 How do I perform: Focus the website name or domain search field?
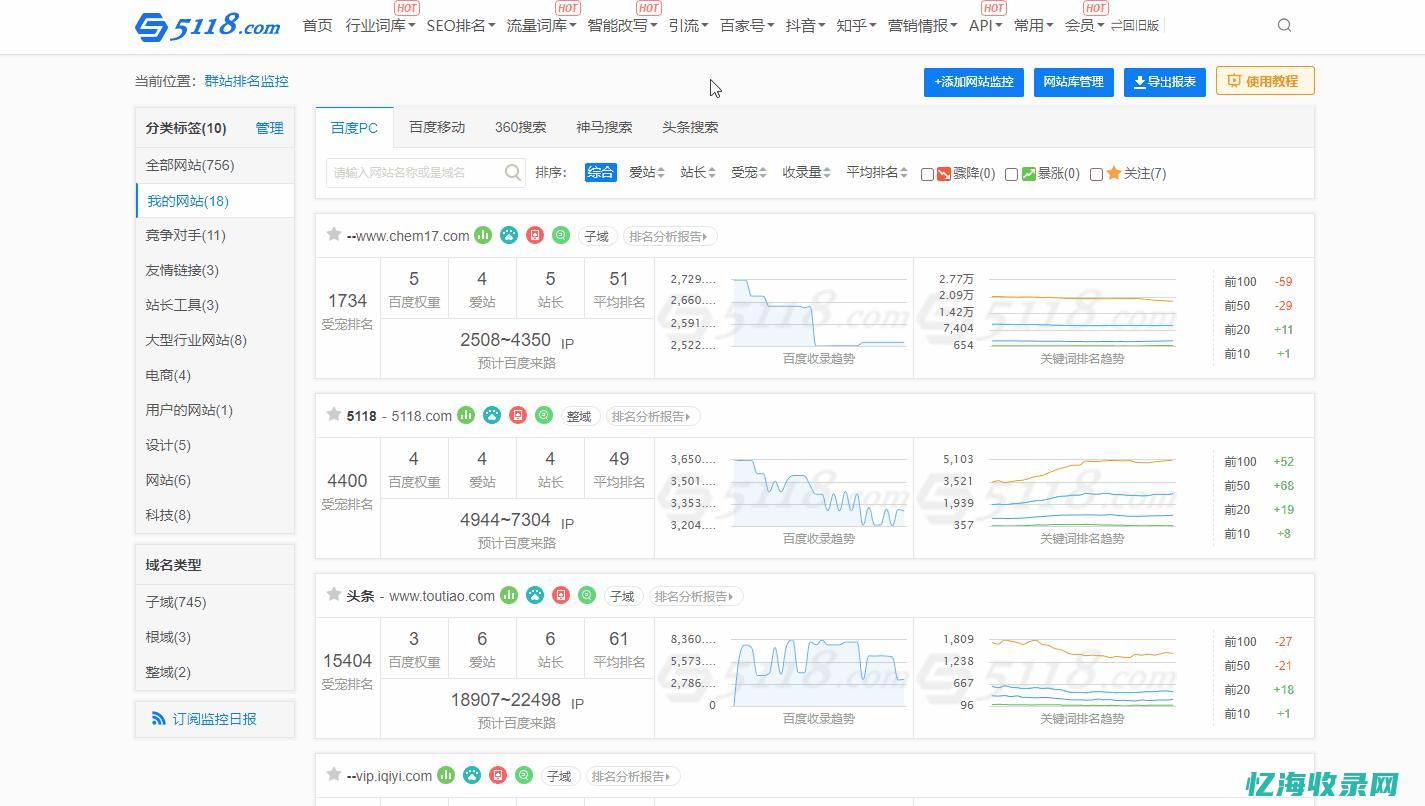426,172
